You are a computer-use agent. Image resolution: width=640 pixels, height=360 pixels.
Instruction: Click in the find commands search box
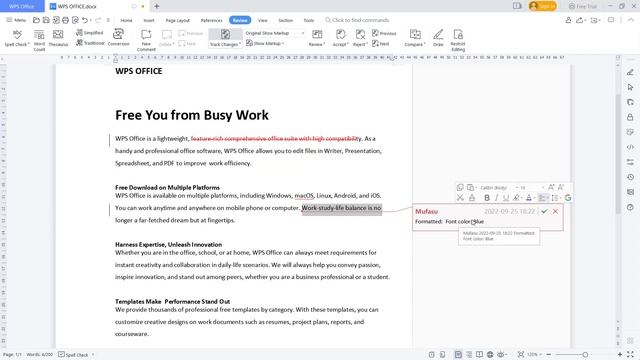coord(357,20)
